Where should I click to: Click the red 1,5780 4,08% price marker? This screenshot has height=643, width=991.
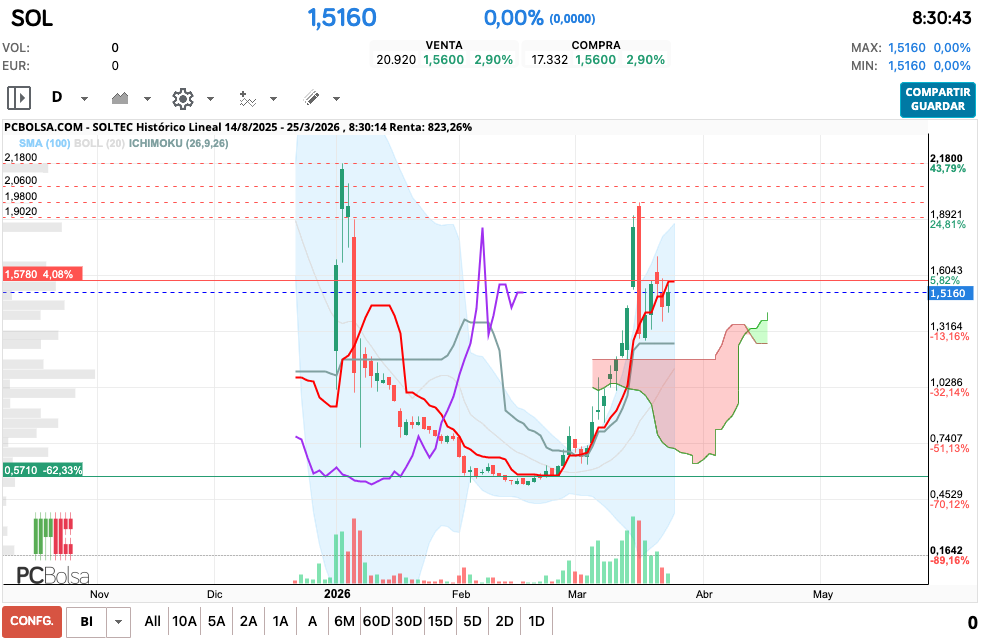click(x=42, y=274)
